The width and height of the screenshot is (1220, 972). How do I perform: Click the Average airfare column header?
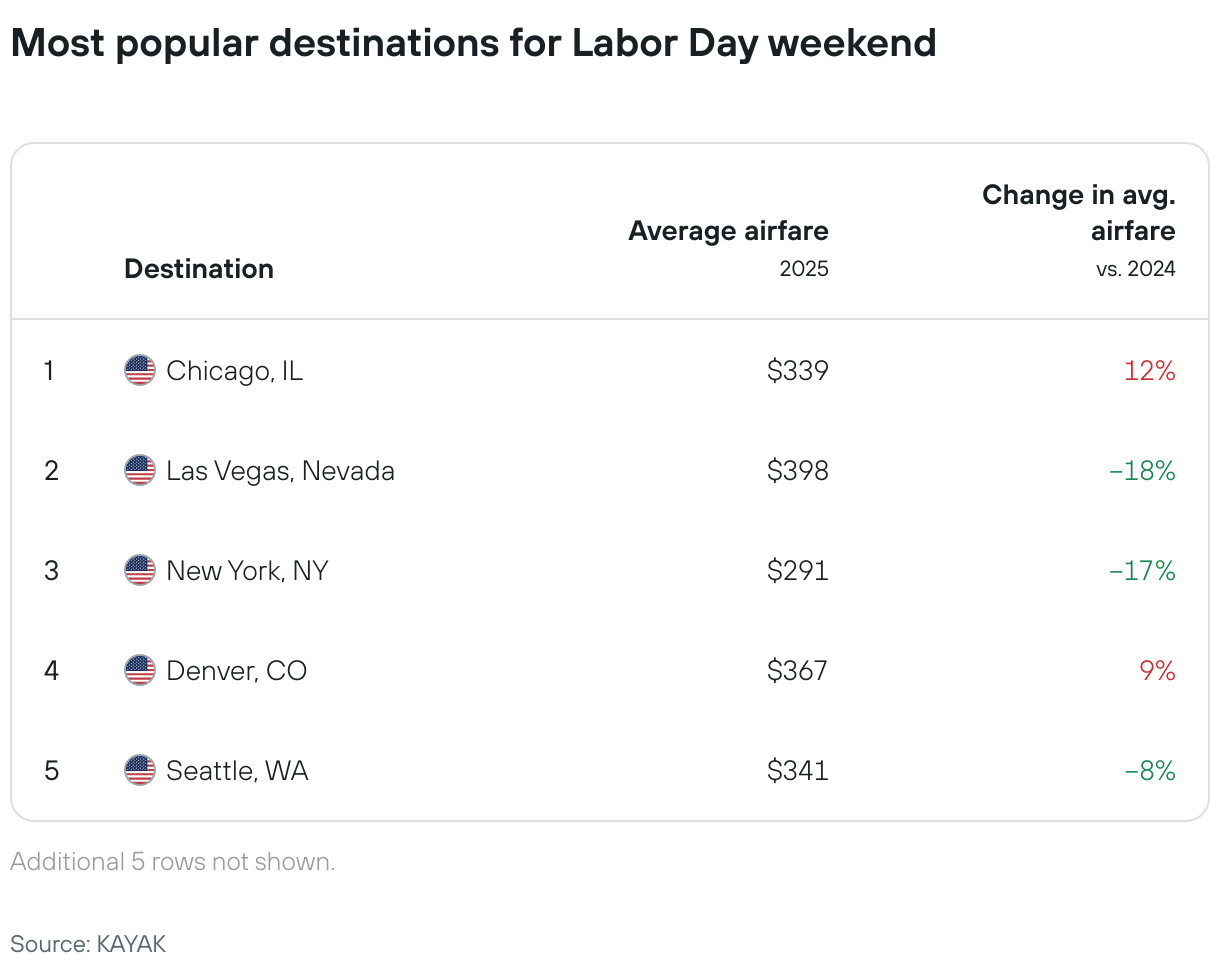729,231
